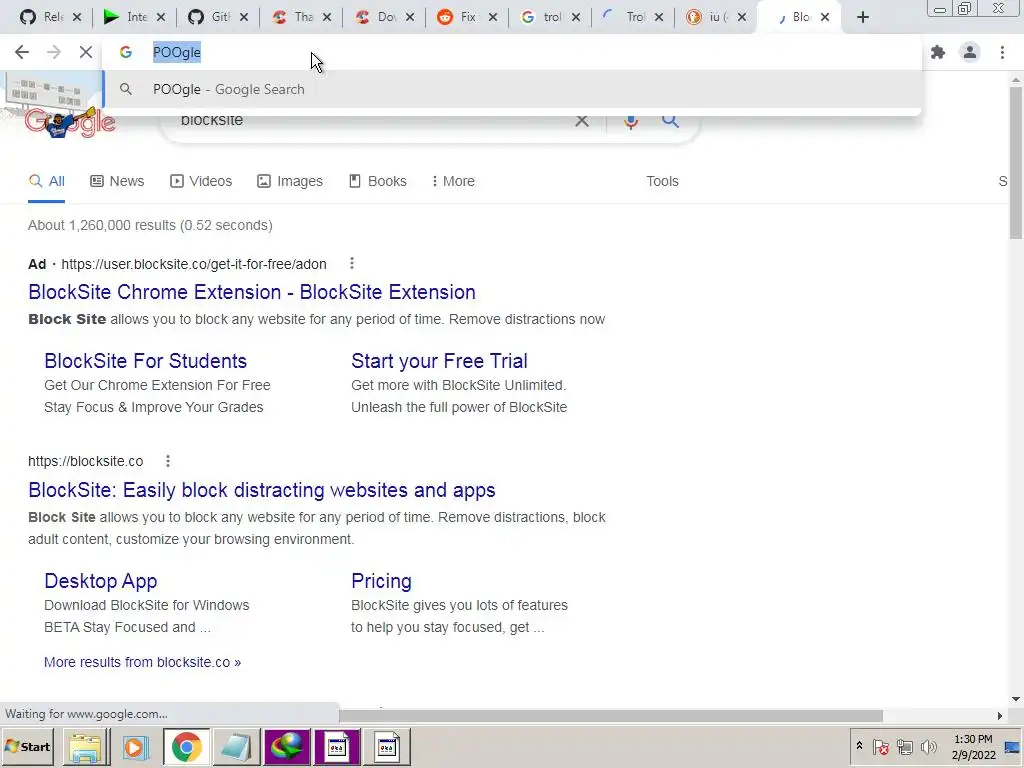
Task: Open the 'Pricing' sitelink
Action: tap(381, 581)
